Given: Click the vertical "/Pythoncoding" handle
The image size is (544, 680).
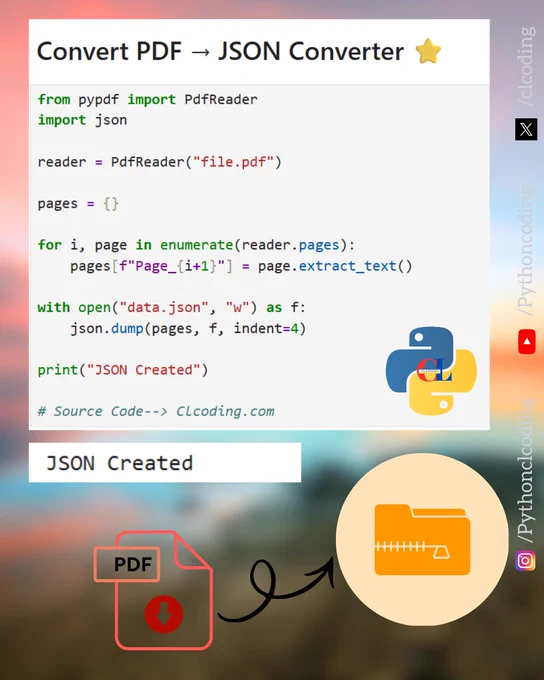Looking at the screenshot, I should click(526, 252).
